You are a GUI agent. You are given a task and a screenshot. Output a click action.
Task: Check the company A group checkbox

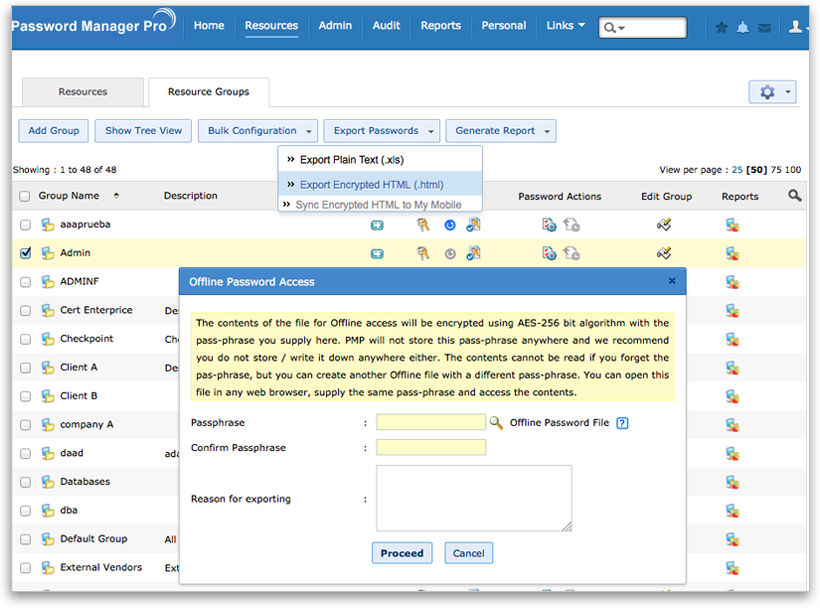pyautogui.click(x=25, y=425)
